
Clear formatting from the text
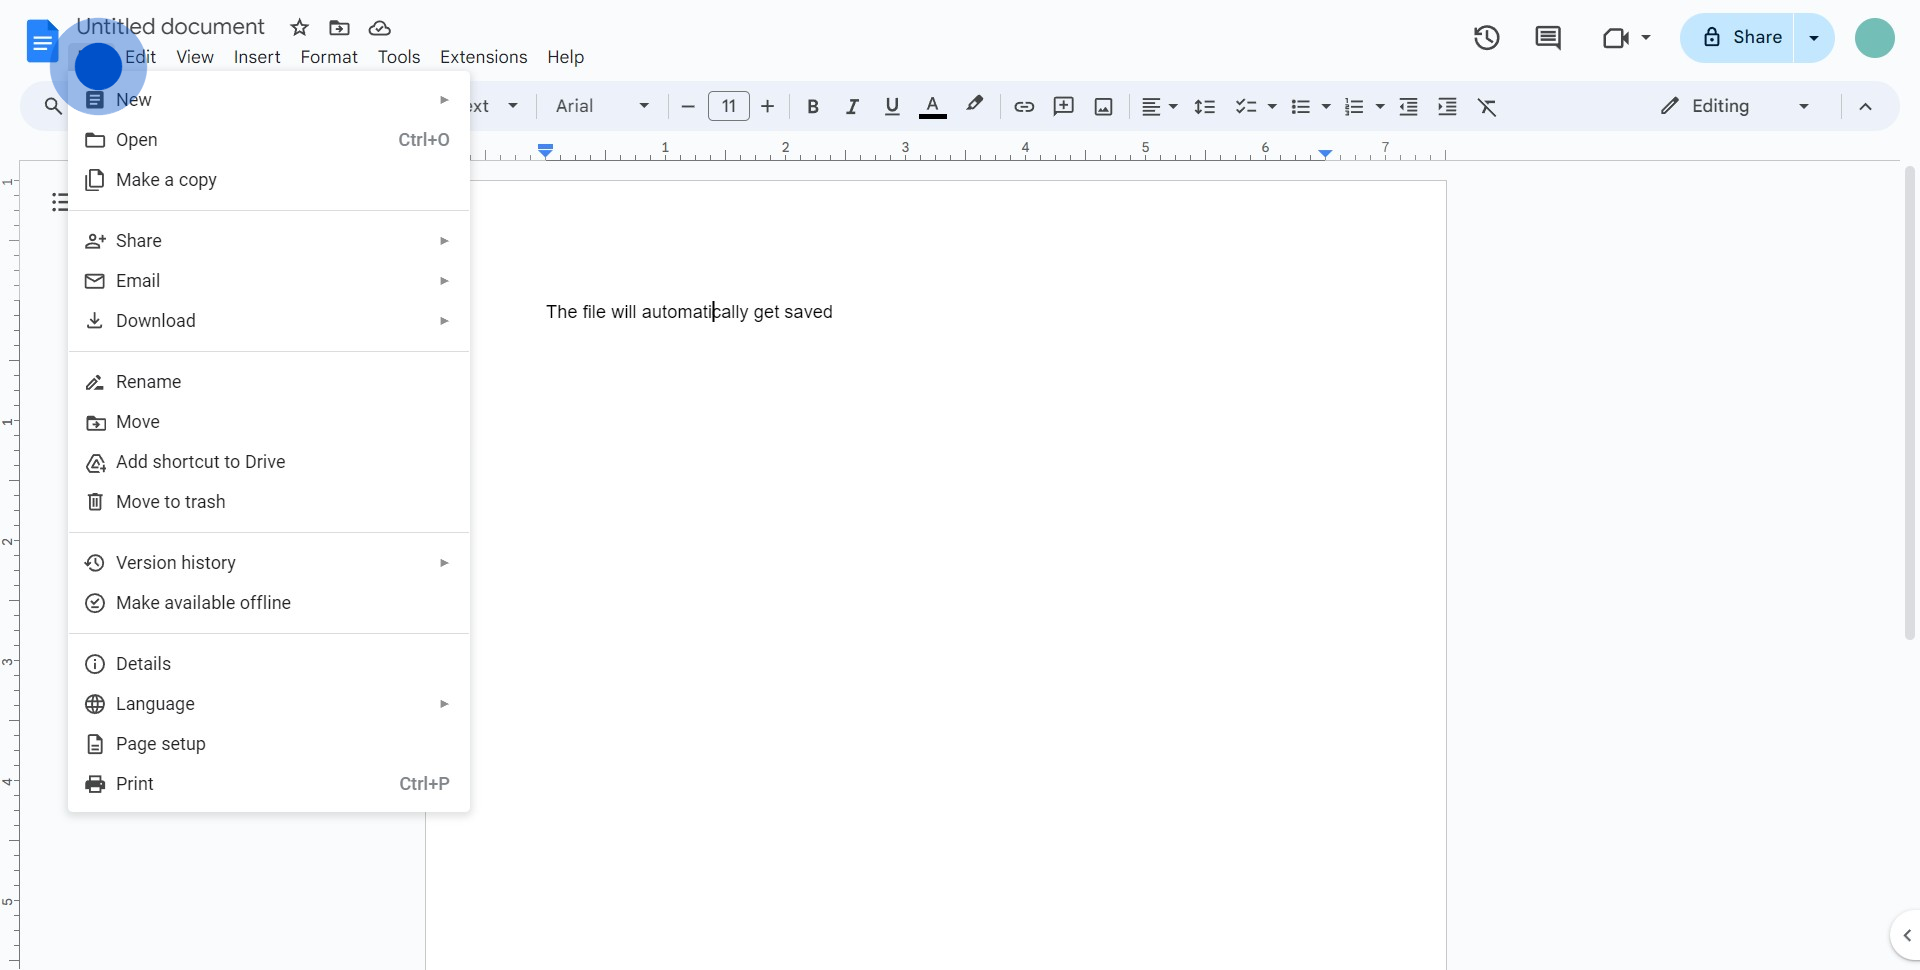click(x=1487, y=106)
